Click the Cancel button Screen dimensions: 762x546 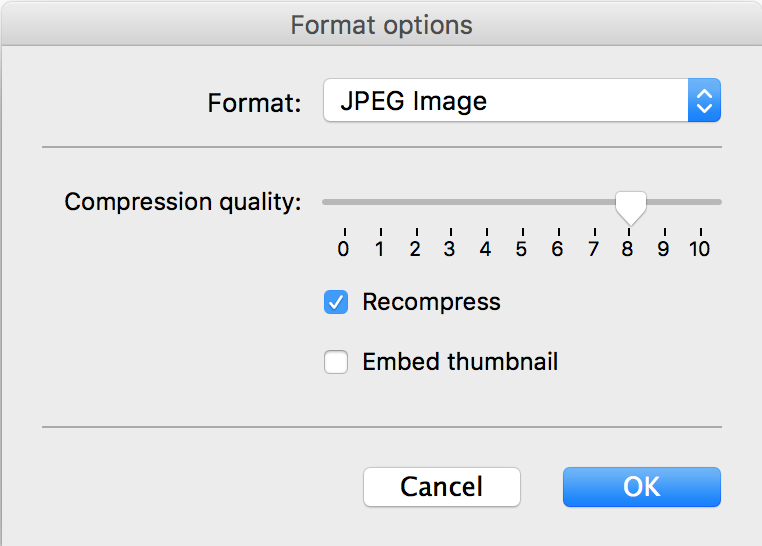(x=442, y=487)
